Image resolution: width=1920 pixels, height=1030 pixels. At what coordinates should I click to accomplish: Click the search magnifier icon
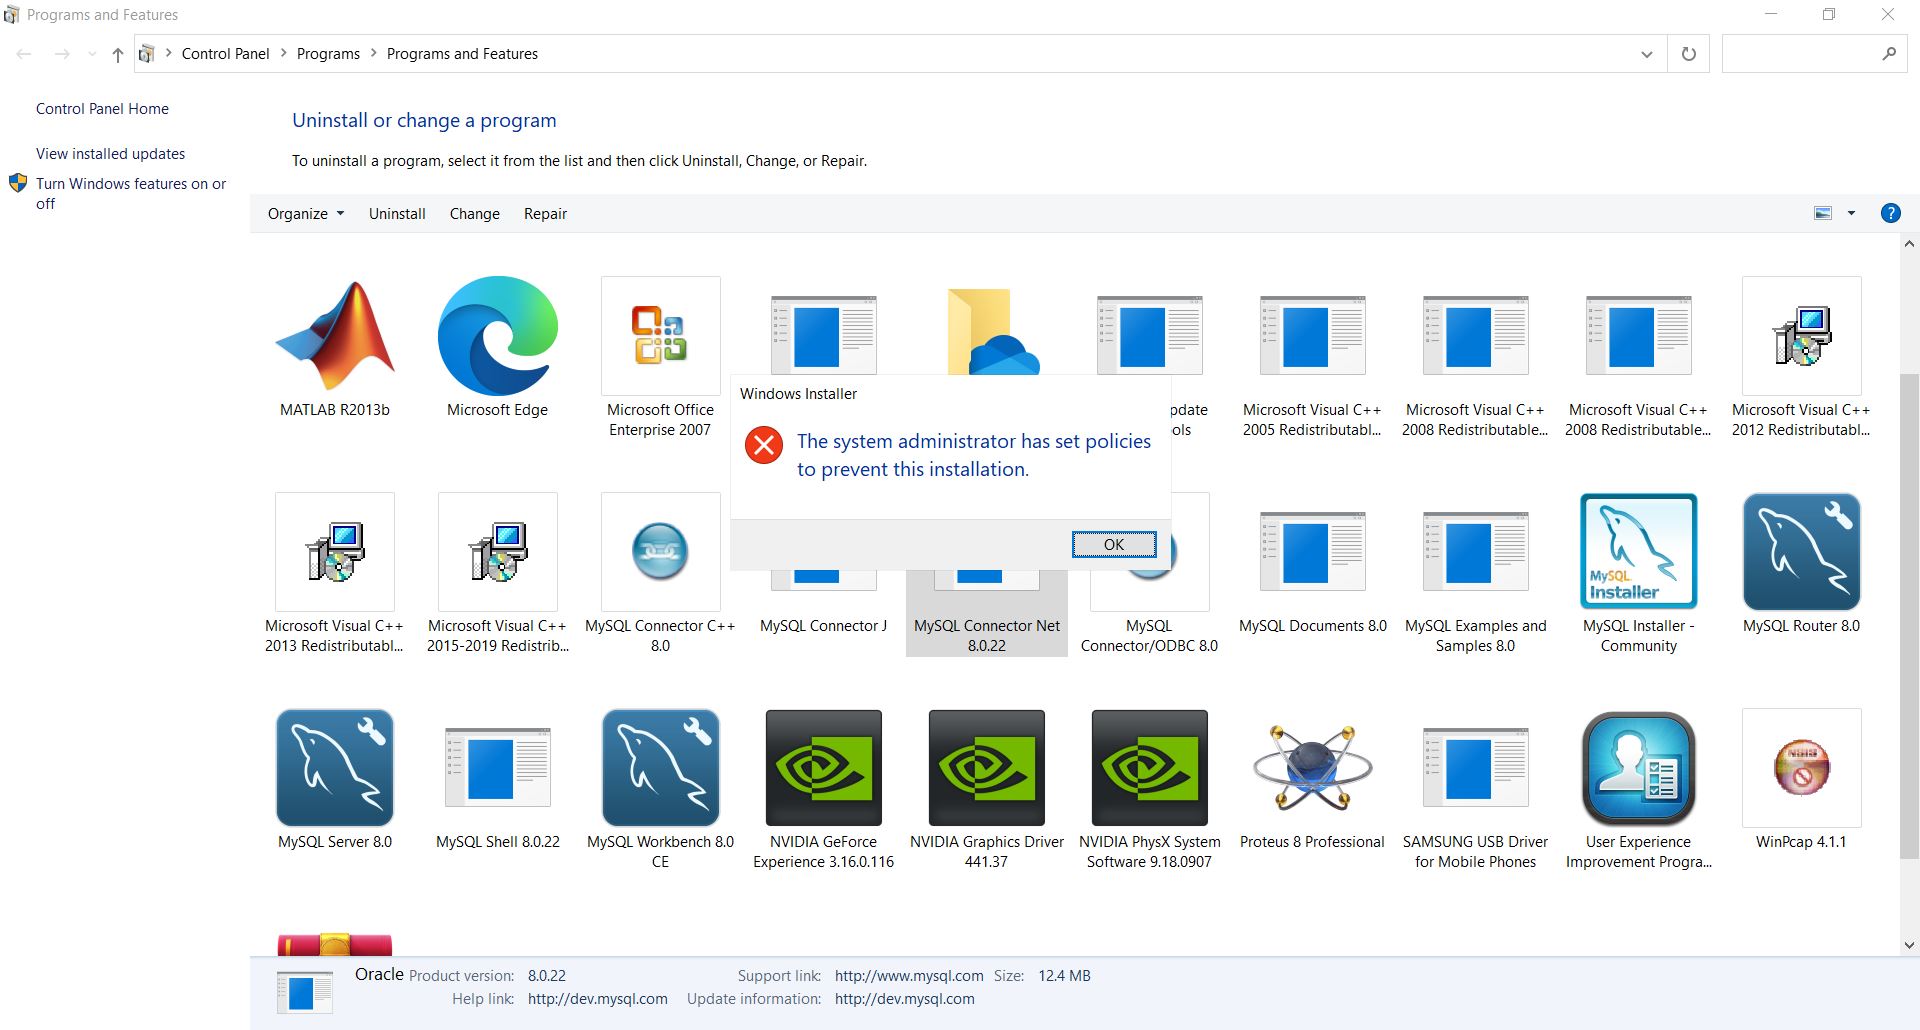coord(1889,54)
